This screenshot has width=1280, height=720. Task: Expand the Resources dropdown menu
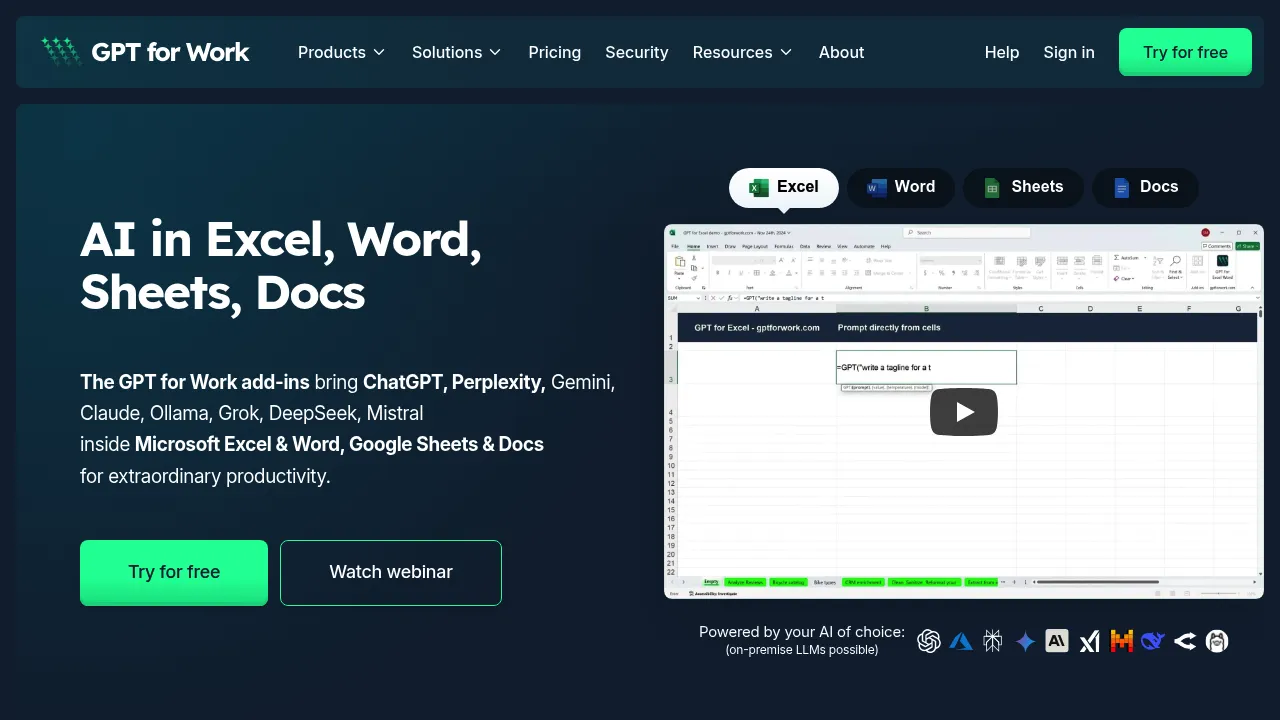[x=742, y=52]
